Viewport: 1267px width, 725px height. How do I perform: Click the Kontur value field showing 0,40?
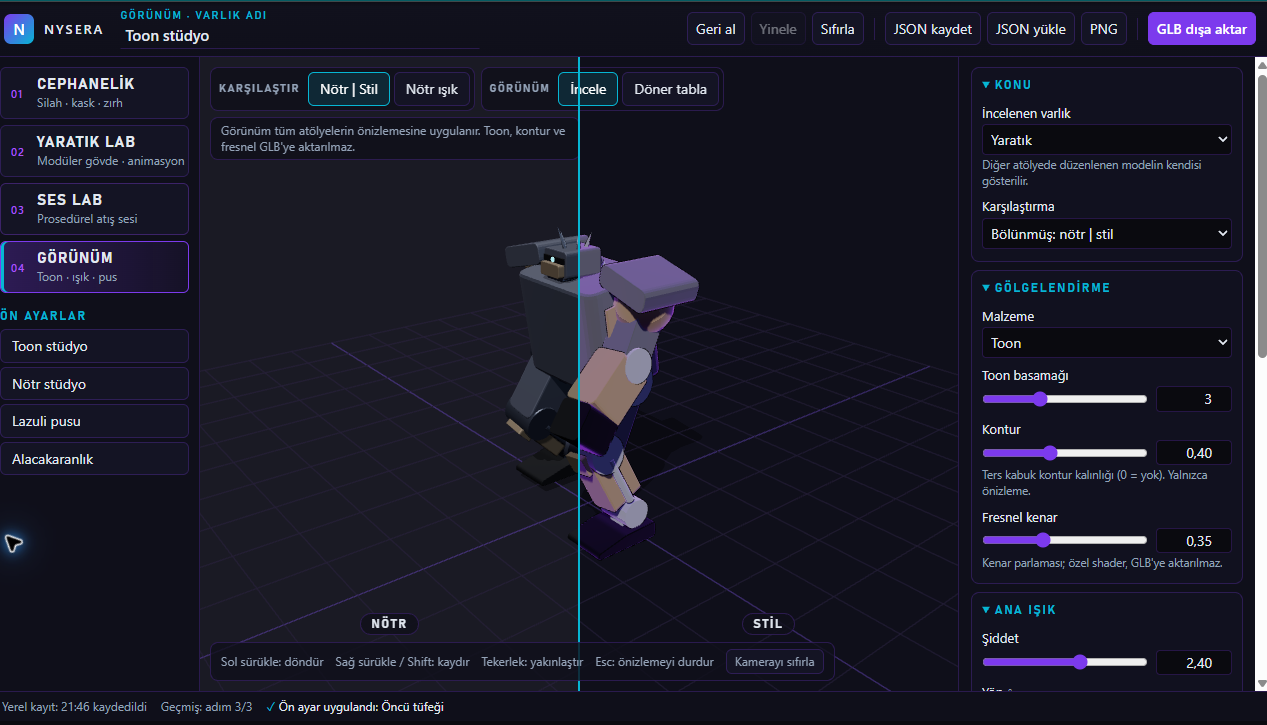pyautogui.click(x=1194, y=453)
